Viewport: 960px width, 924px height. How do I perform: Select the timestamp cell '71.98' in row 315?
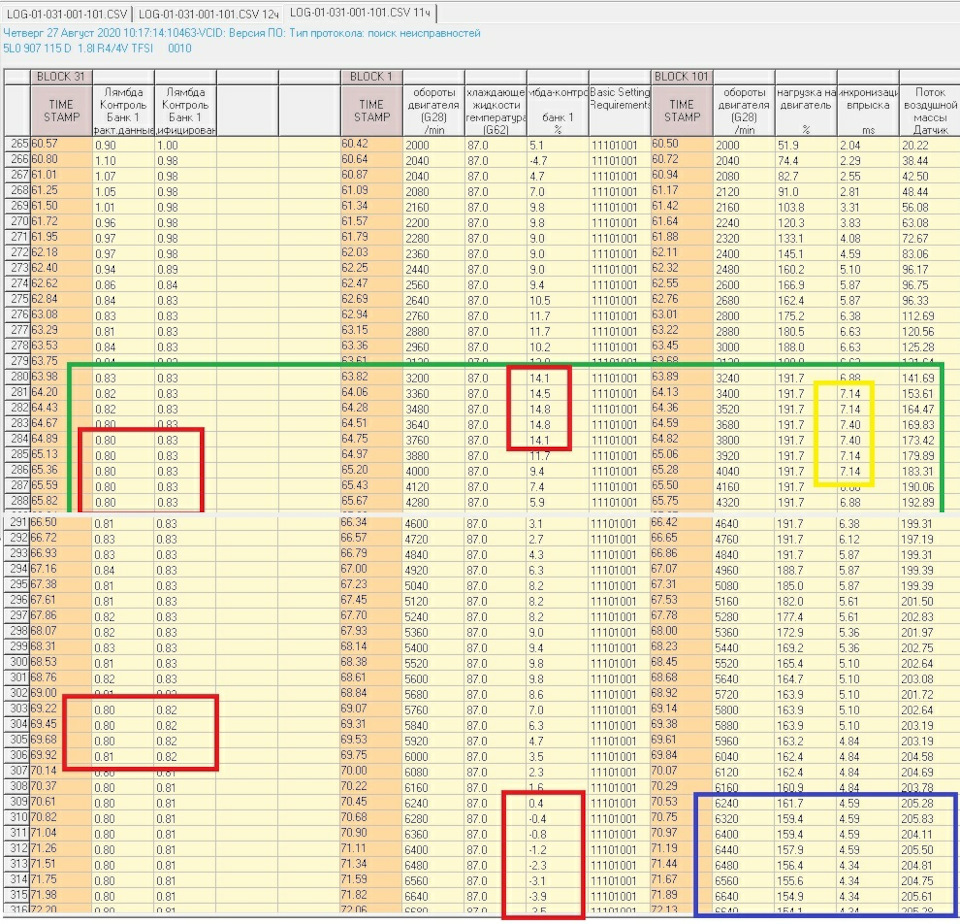click(61, 896)
